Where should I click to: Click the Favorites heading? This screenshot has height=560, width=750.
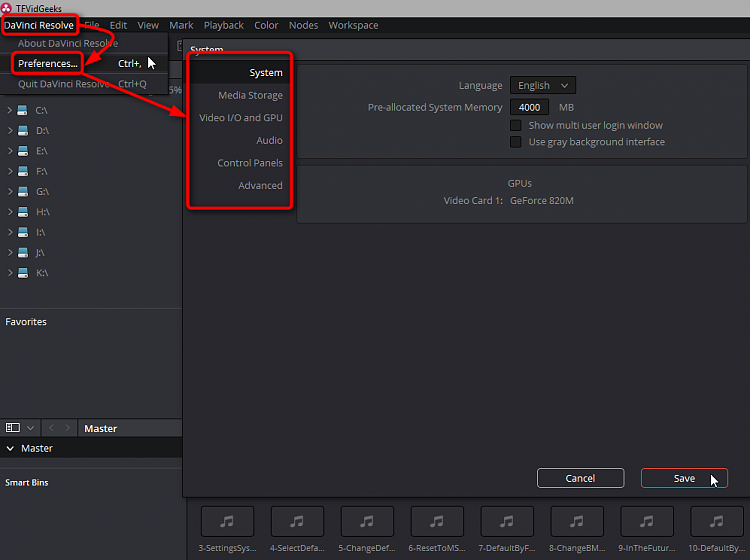click(x=26, y=322)
